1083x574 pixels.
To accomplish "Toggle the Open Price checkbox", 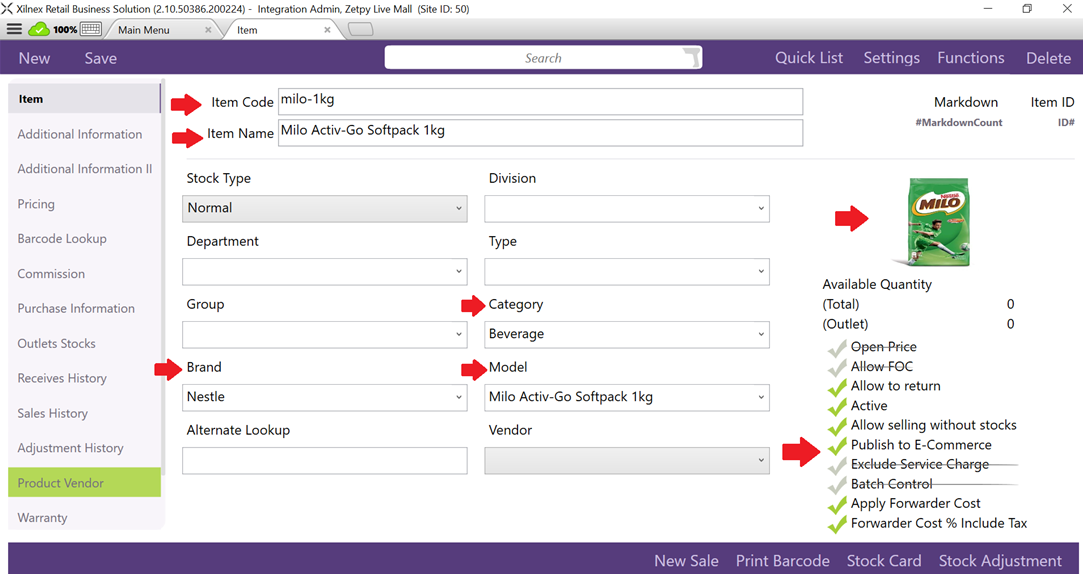I will pyautogui.click(x=837, y=347).
